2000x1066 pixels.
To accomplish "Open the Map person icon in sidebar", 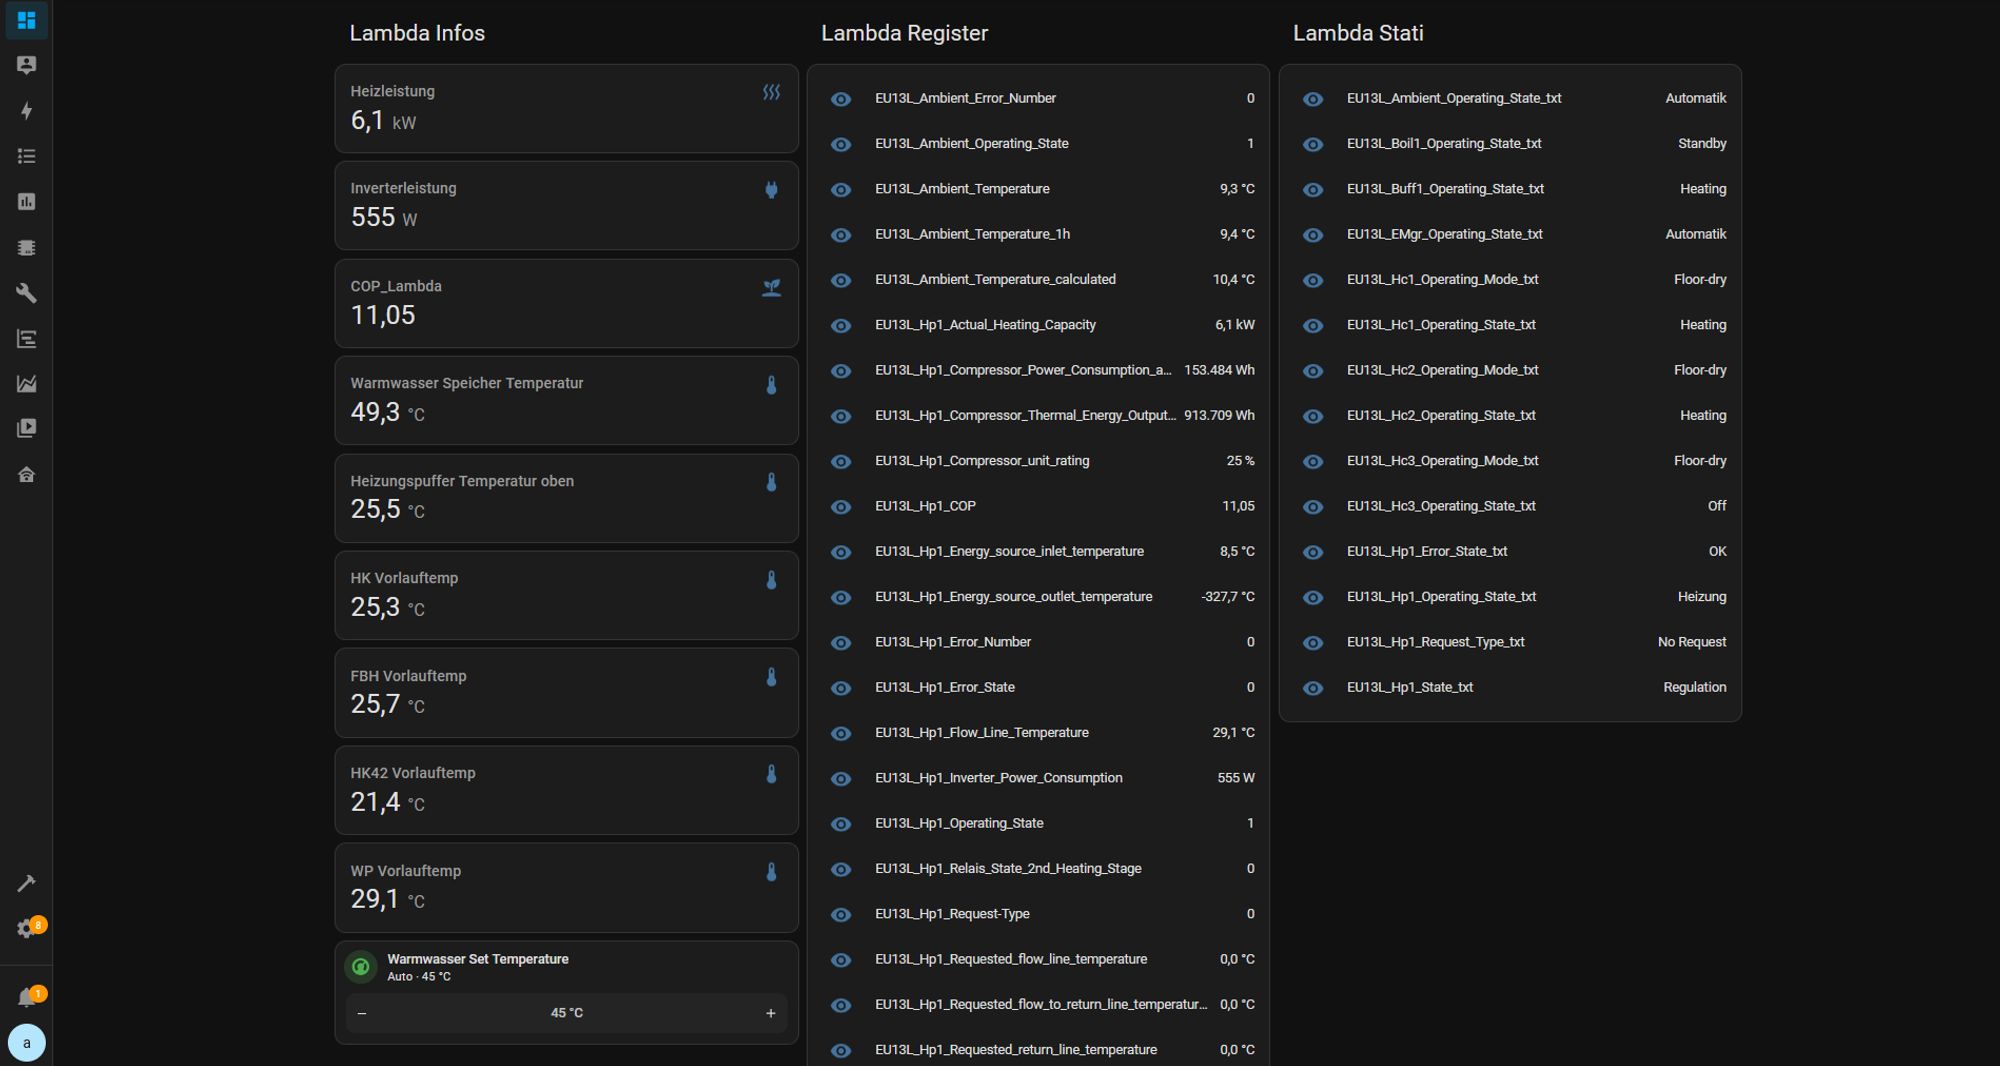I will [27, 65].
